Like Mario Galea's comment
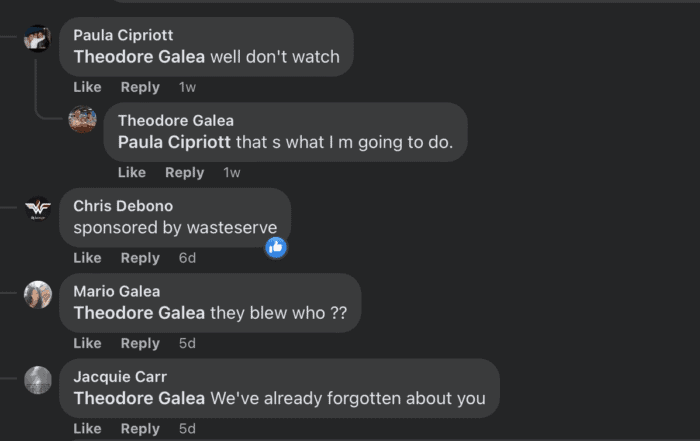700x441 pixels. tap(87, 343)
